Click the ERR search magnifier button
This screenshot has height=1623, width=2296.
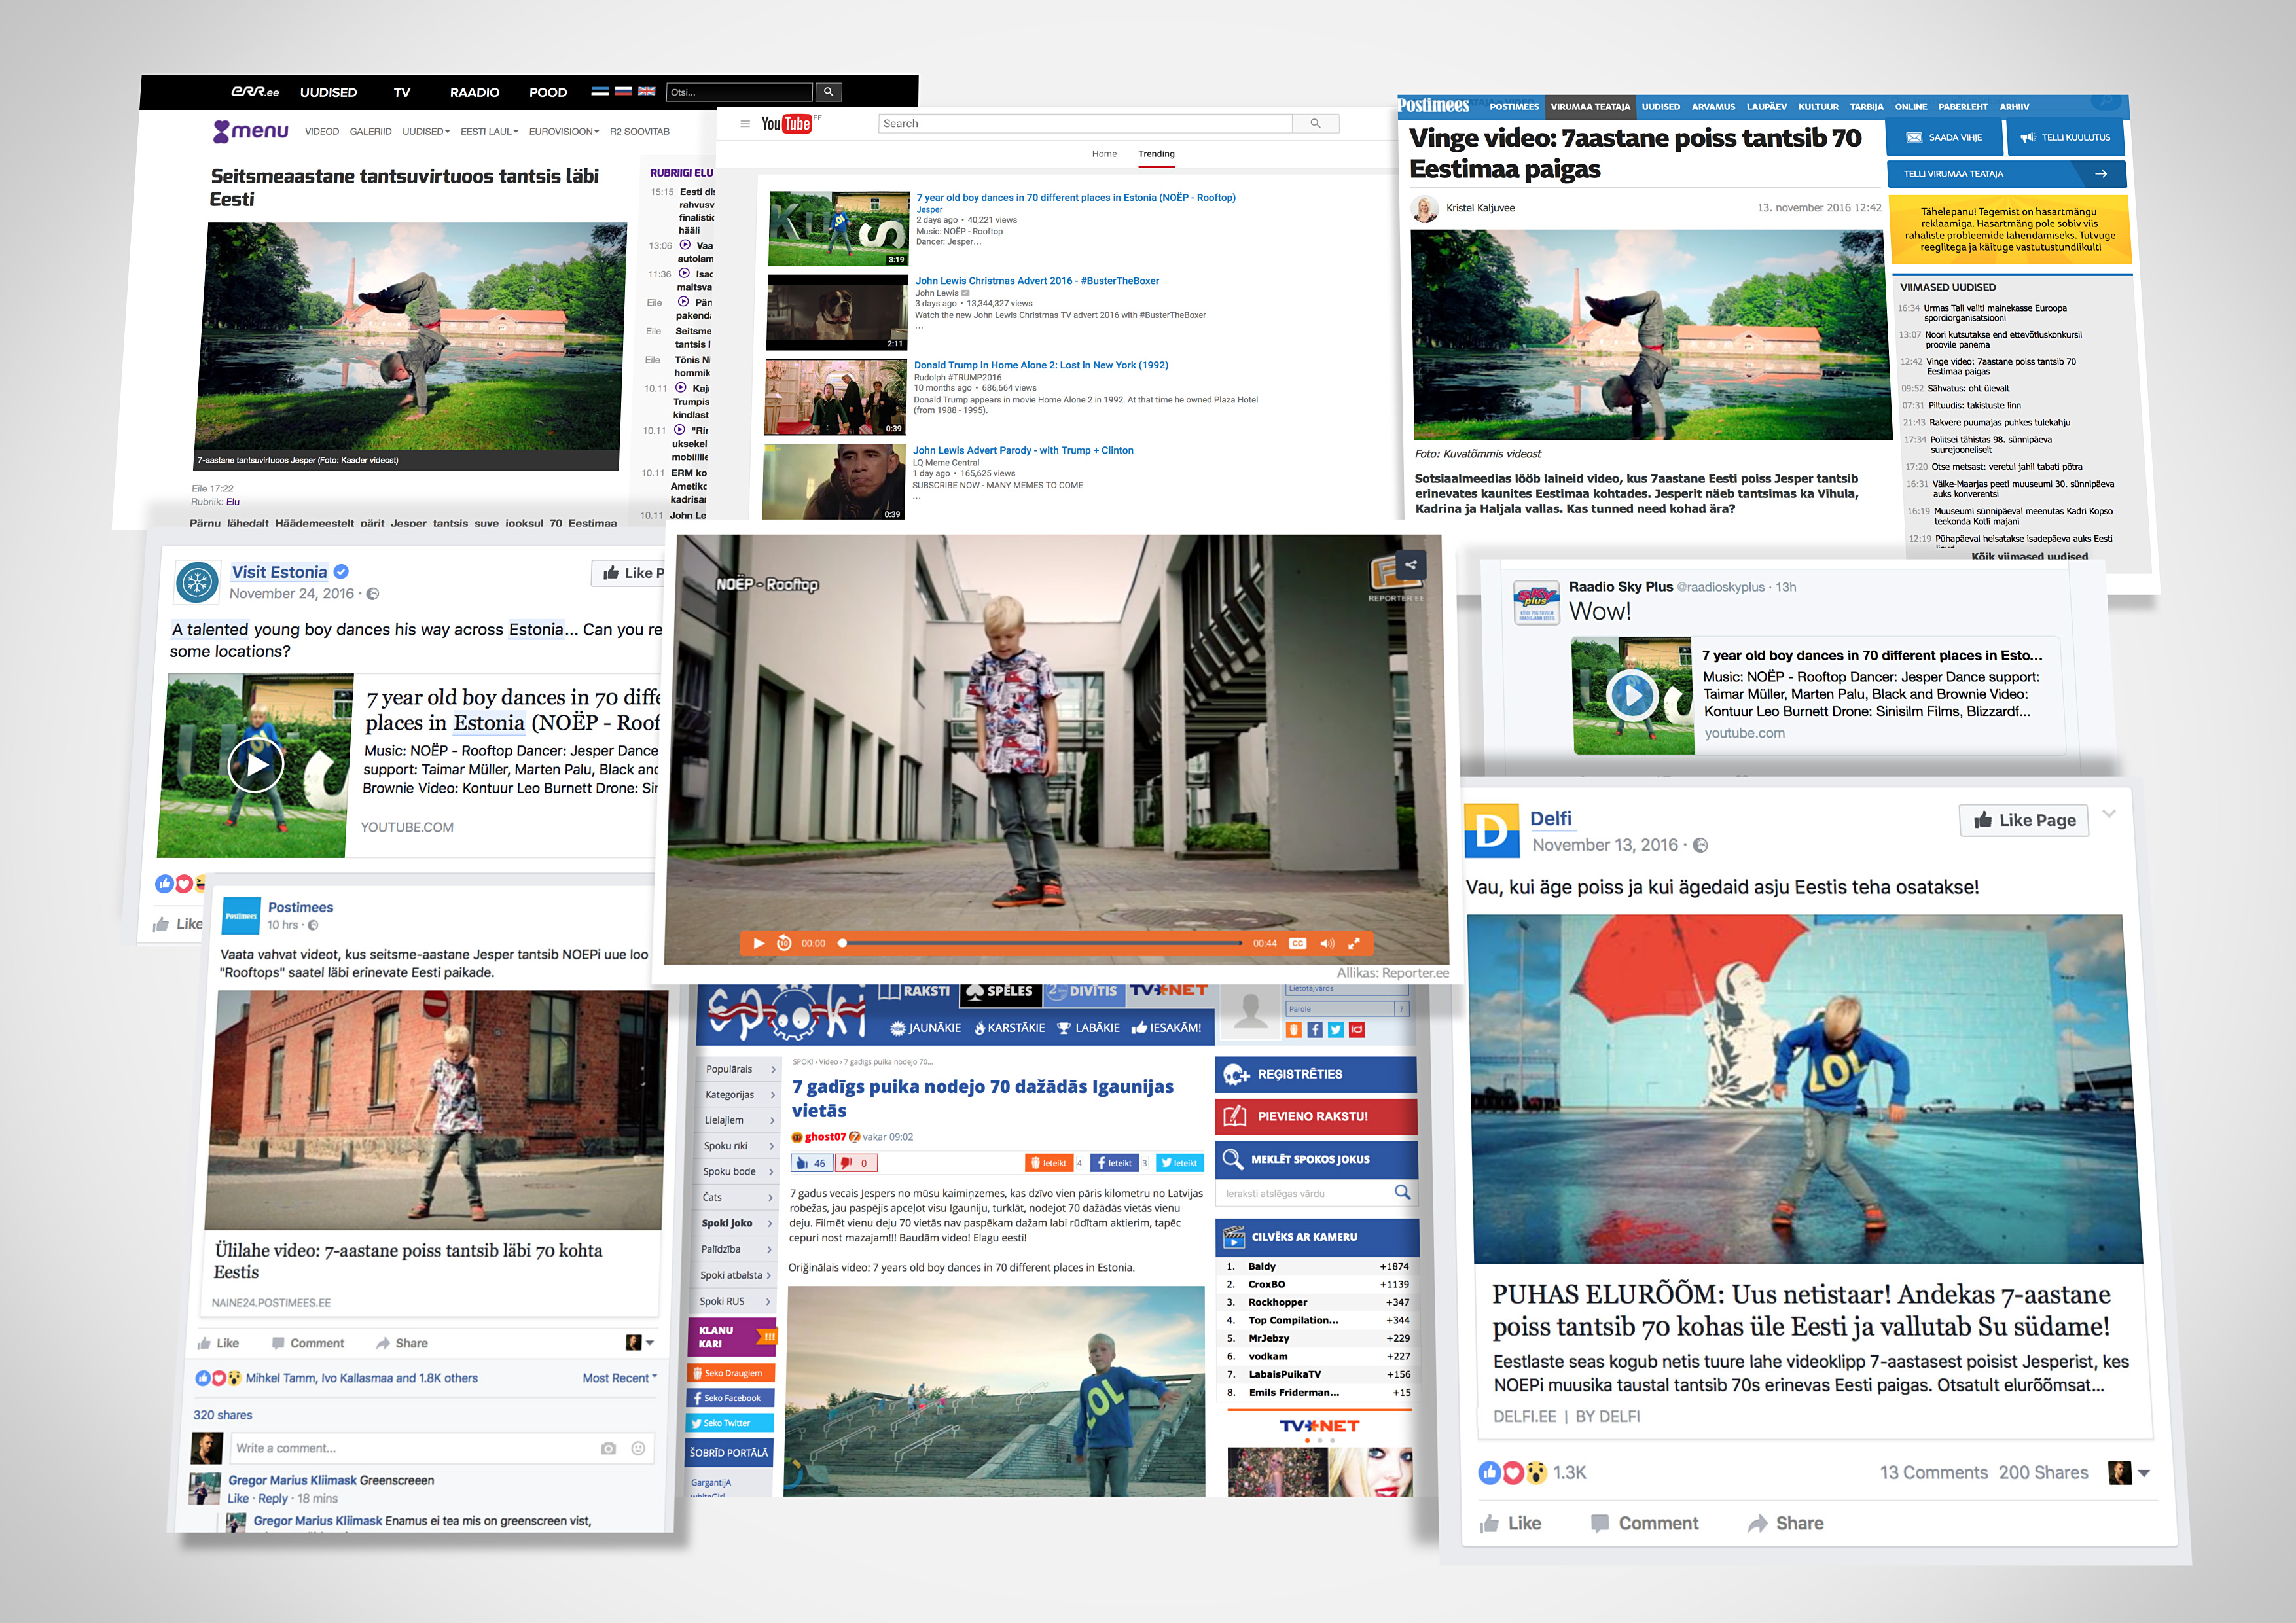click(x=828, y=92)
